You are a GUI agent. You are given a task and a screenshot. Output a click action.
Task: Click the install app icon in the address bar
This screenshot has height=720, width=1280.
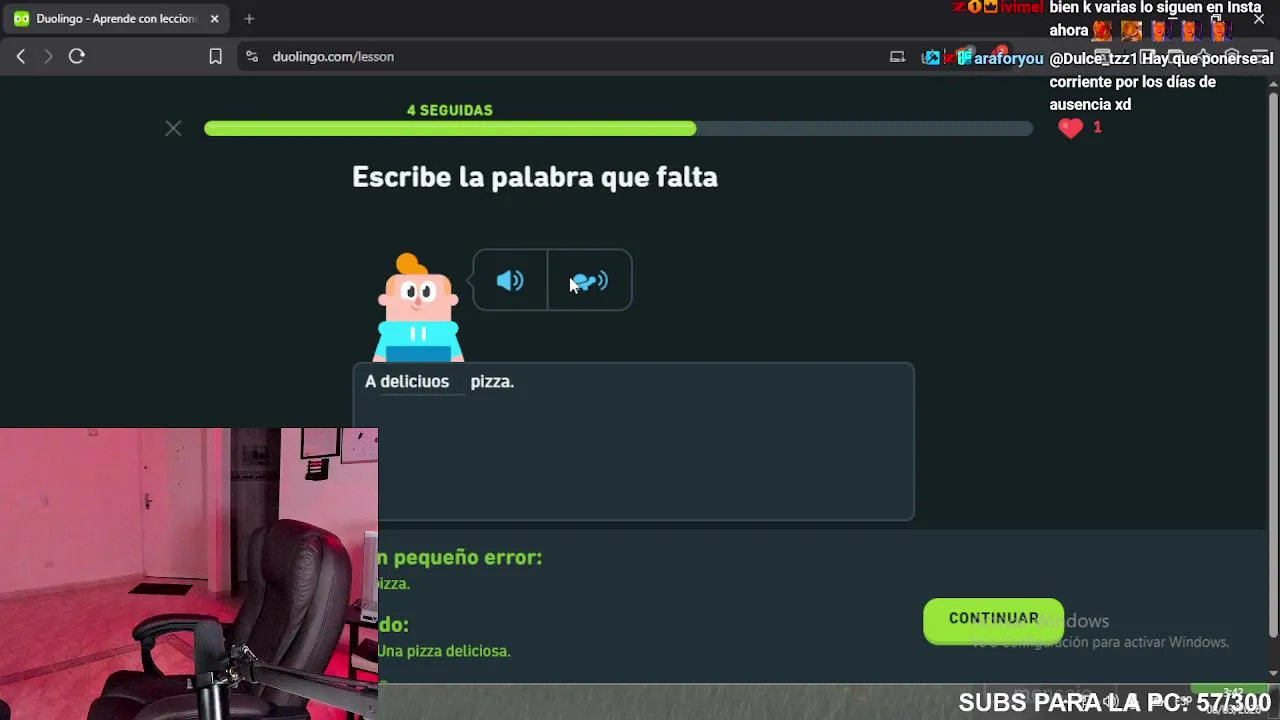click(x=897, y=57)
